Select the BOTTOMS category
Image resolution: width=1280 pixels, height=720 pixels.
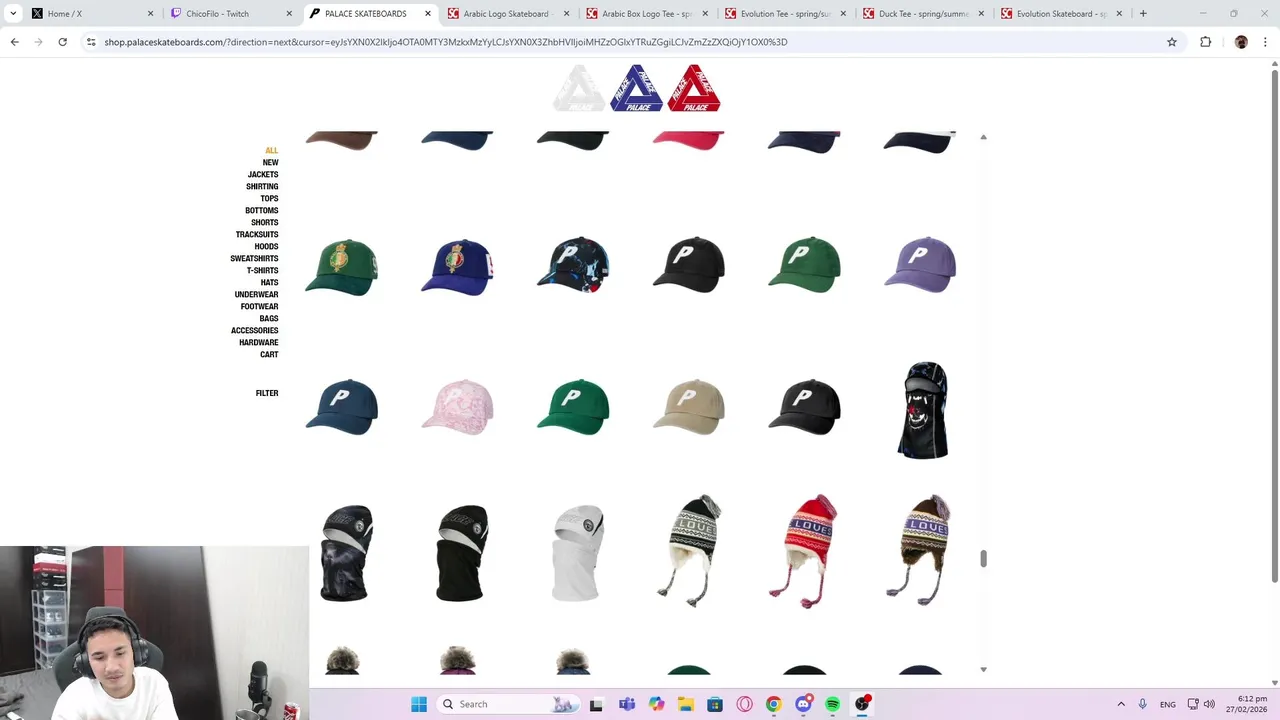pyautogui.click(x=262, y=211)
